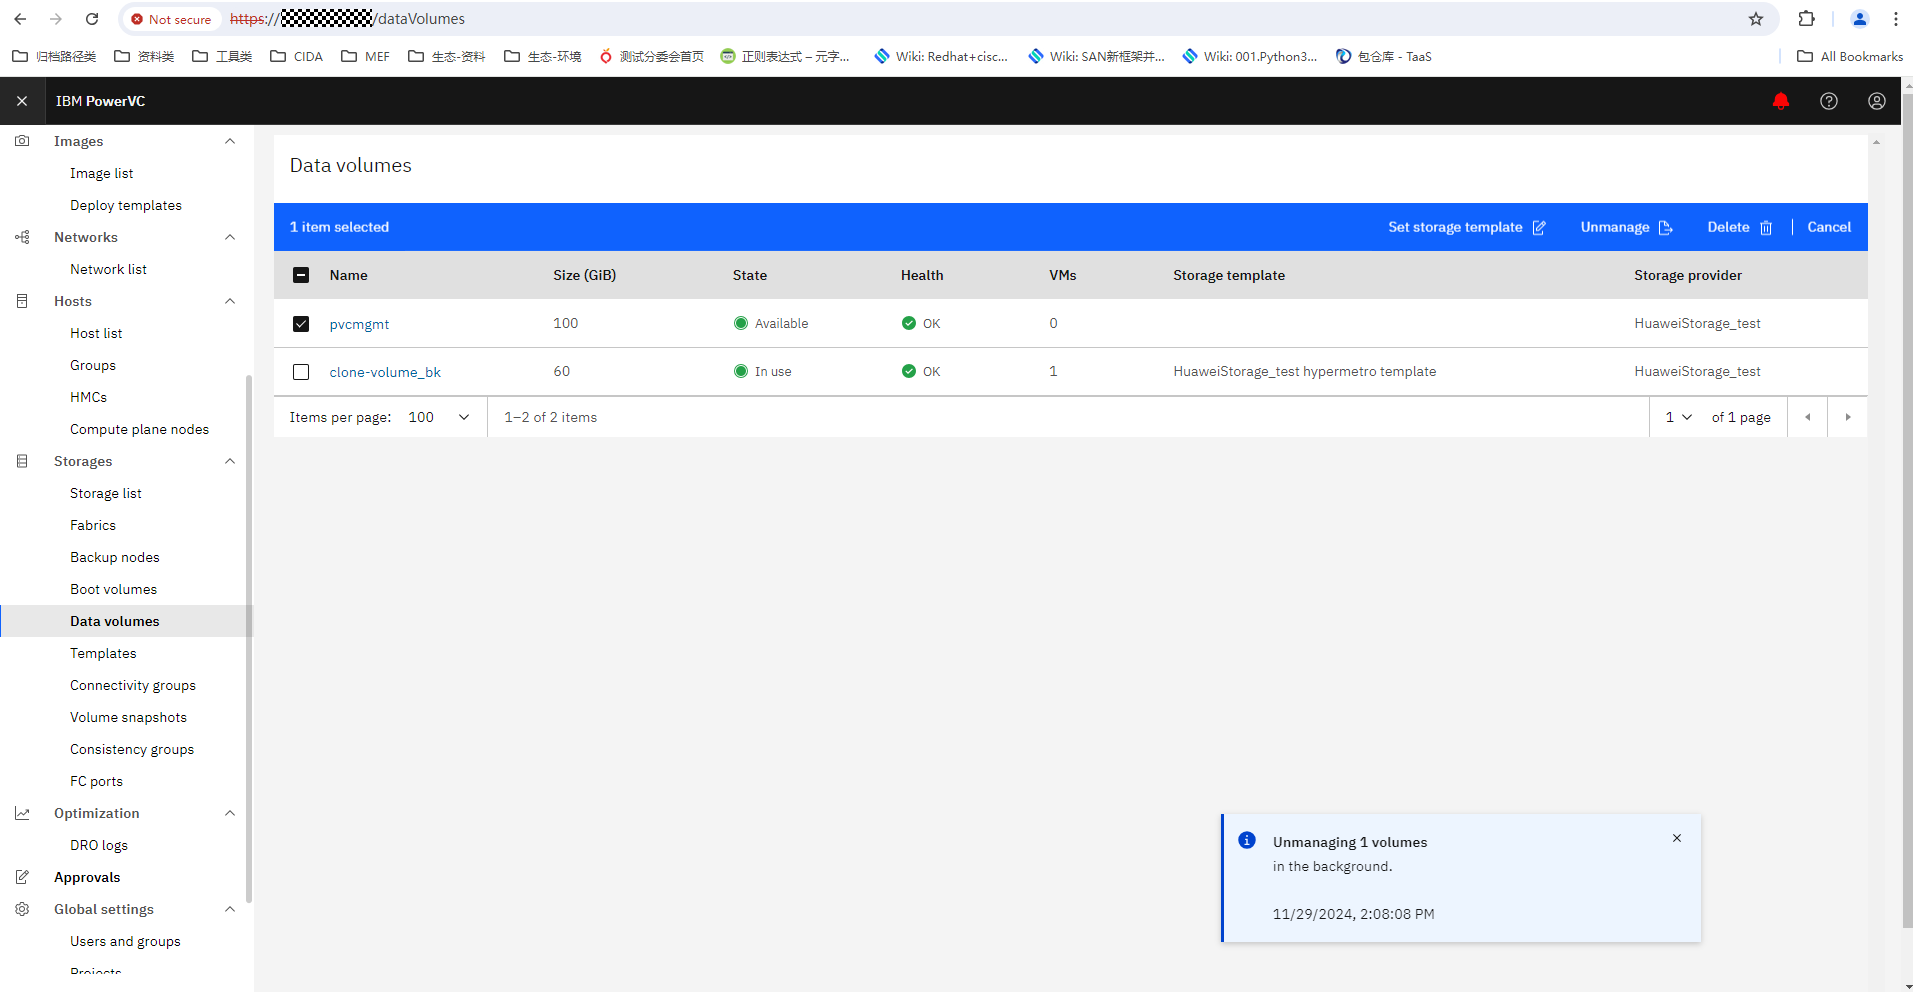Viewport: 1913px width, 992px height.
Task: Open the Items per page dropdown
Action: pos(439,417)
